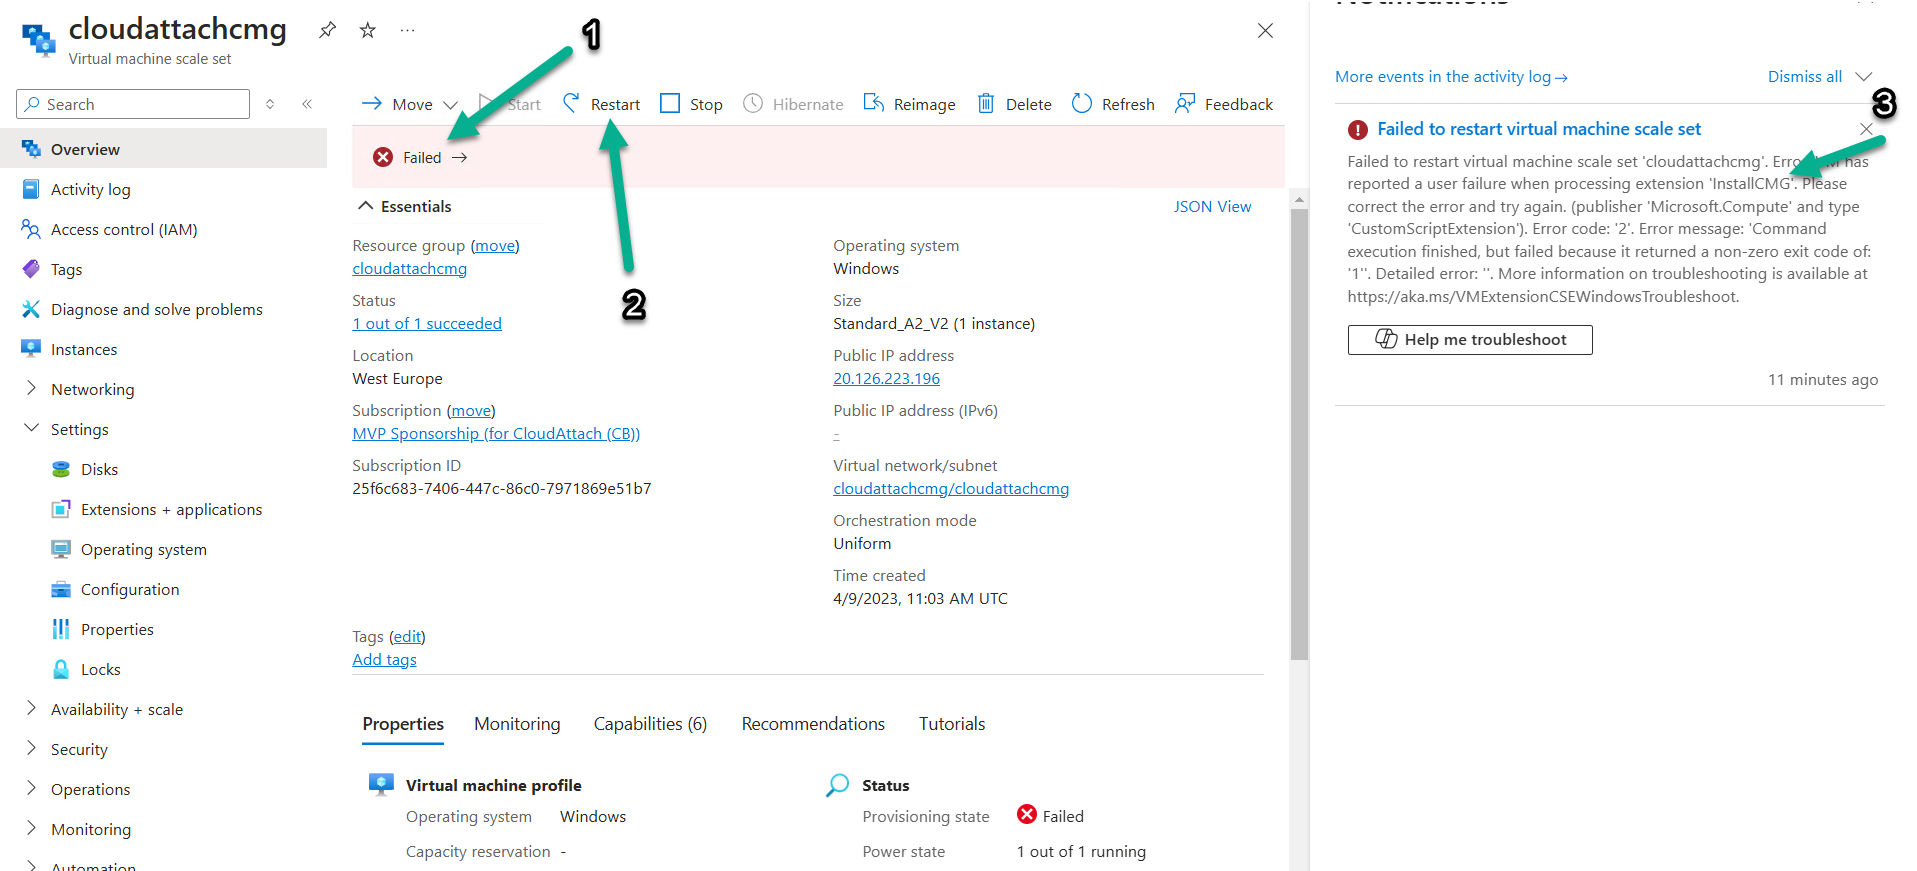
Task: Focus the sidebar Search field
Action: (133, 104)
